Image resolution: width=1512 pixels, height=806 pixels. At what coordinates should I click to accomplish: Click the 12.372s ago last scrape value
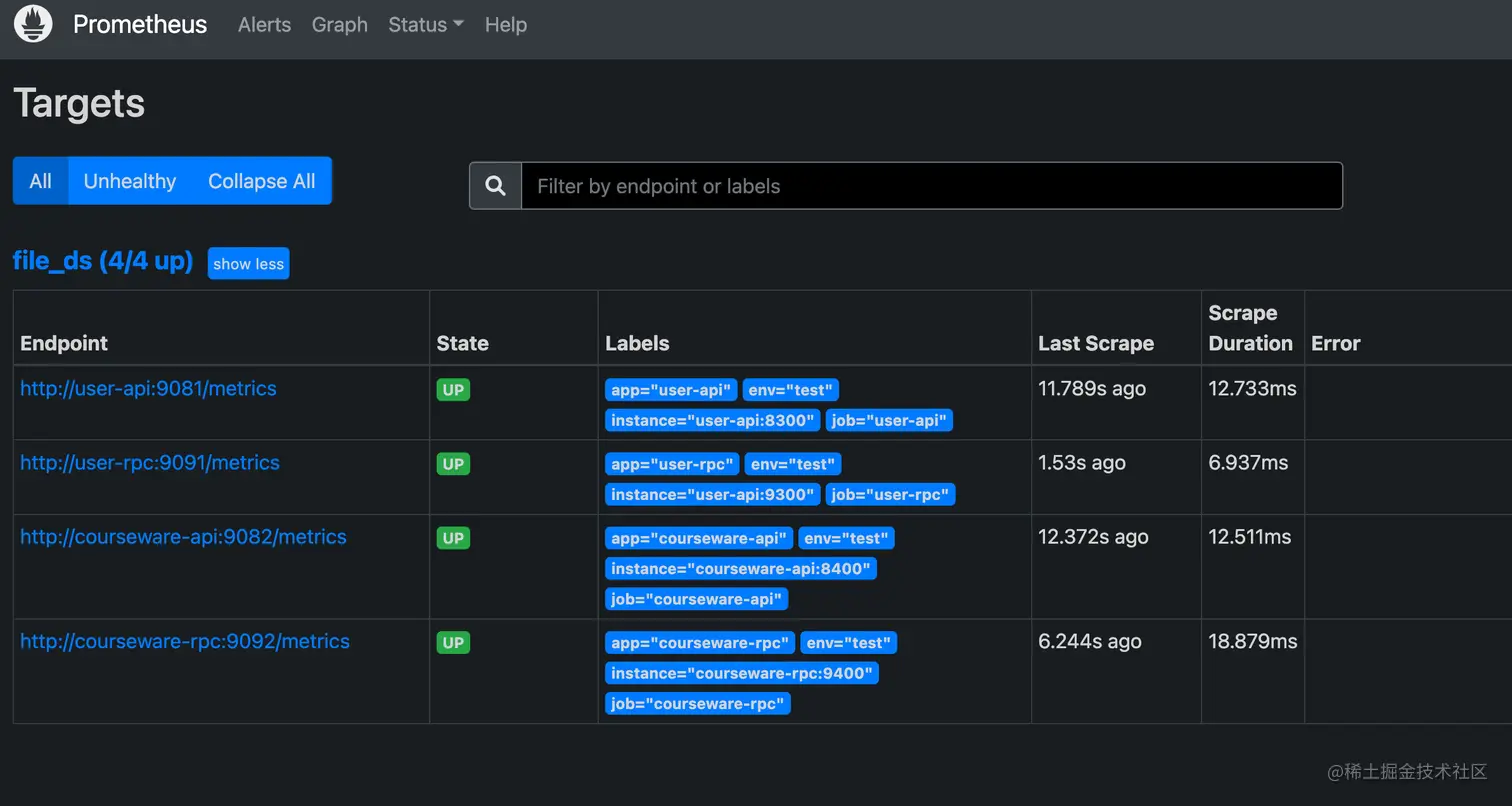click(x=1093, y=536)
